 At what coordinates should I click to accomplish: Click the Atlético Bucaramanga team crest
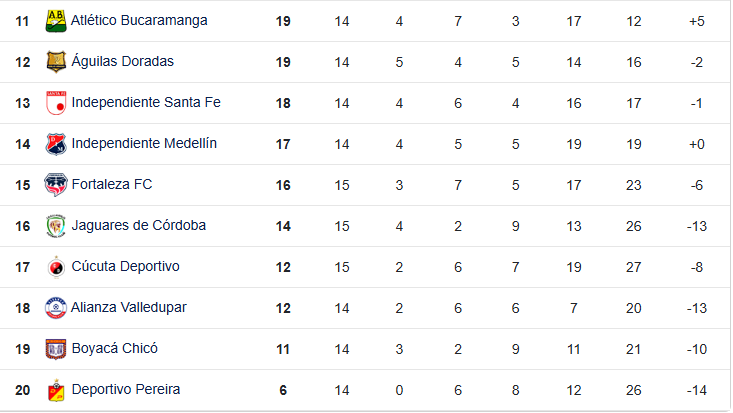56,21
